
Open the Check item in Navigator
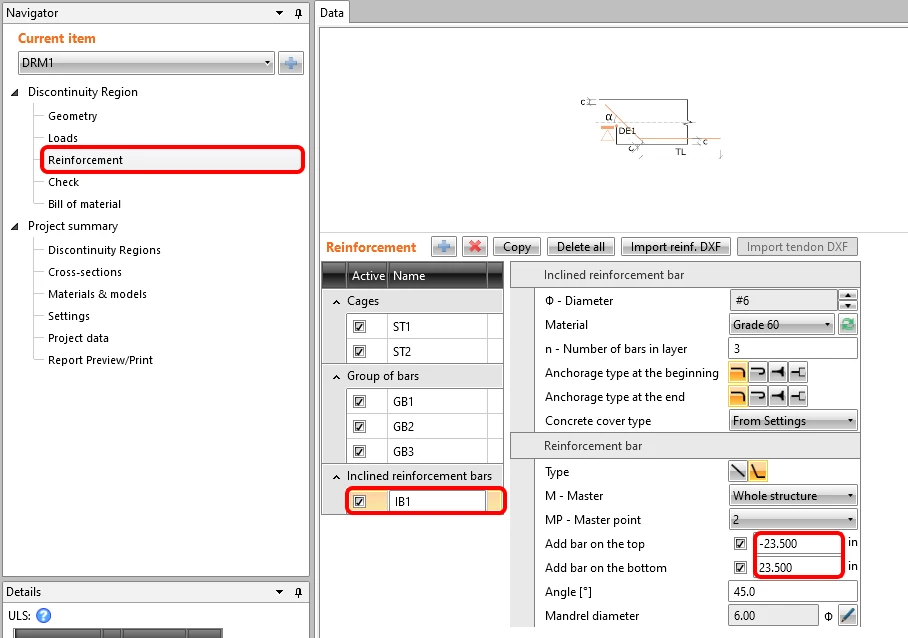pos(63,182)
